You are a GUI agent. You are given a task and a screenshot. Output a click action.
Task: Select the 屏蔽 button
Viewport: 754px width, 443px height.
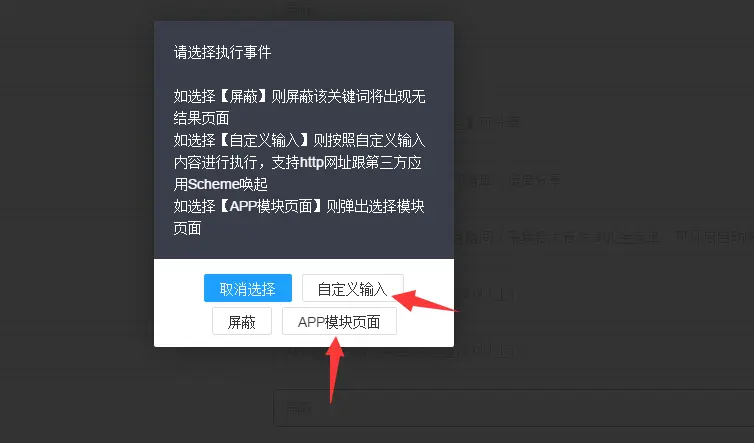click(x=242, y=321)
